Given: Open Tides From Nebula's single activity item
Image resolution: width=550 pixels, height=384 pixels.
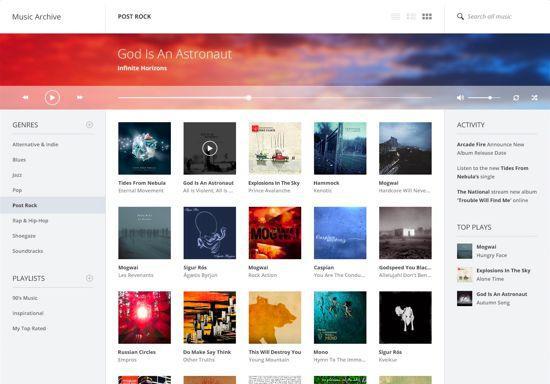Looking at the screenshot, I should [492, 172].
